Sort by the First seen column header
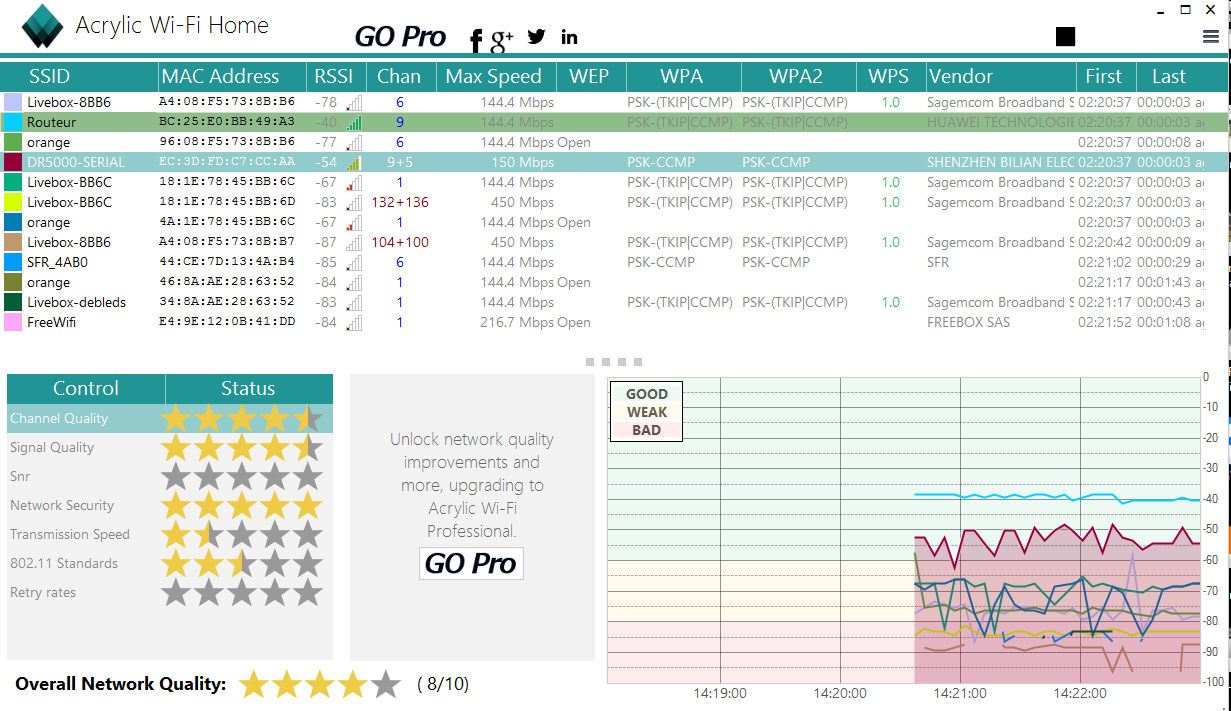 tap(1104, 77)
